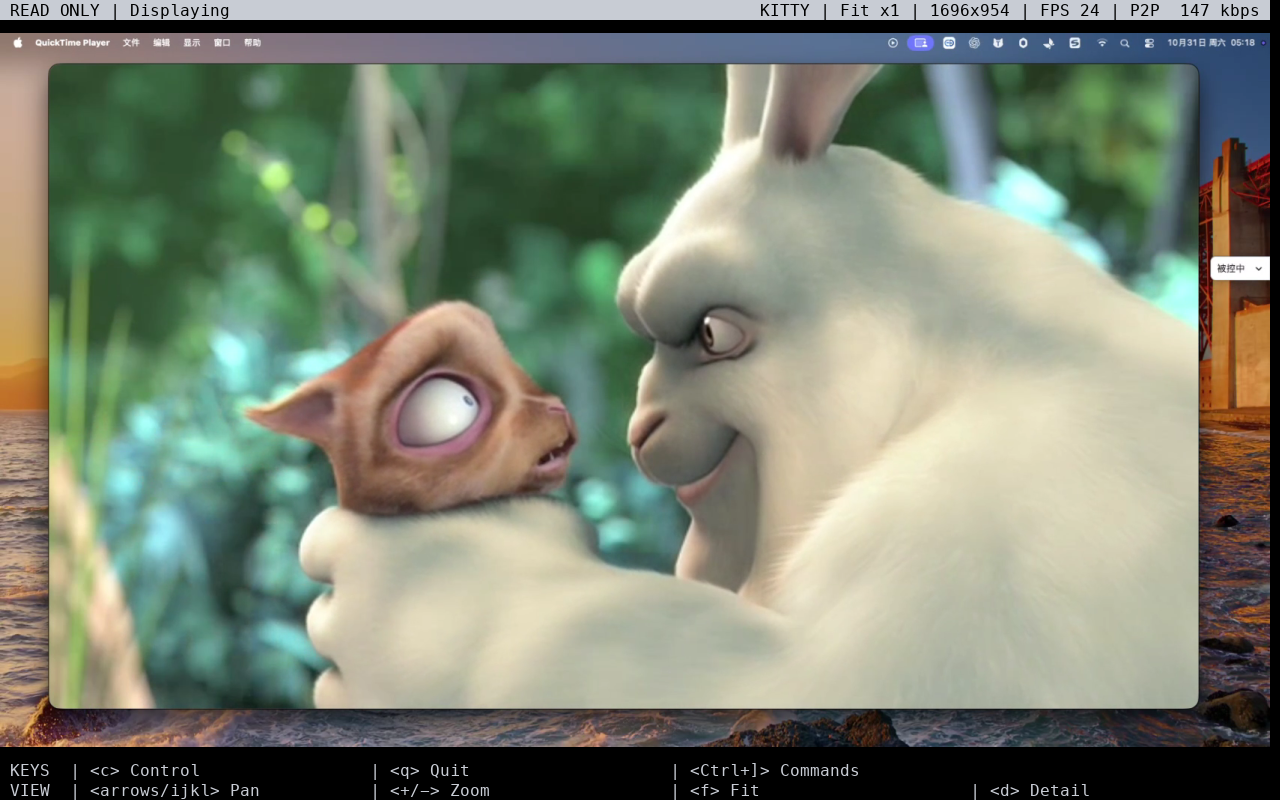Click the 147 kbps bitrate text
Screen dimensions: 1280x800
pos(1220,10)
